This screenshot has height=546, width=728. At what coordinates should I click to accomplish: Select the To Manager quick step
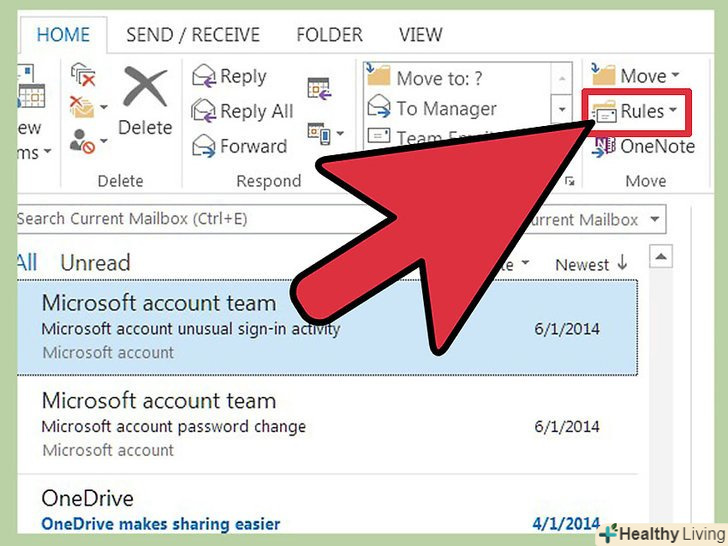(432, 109)
